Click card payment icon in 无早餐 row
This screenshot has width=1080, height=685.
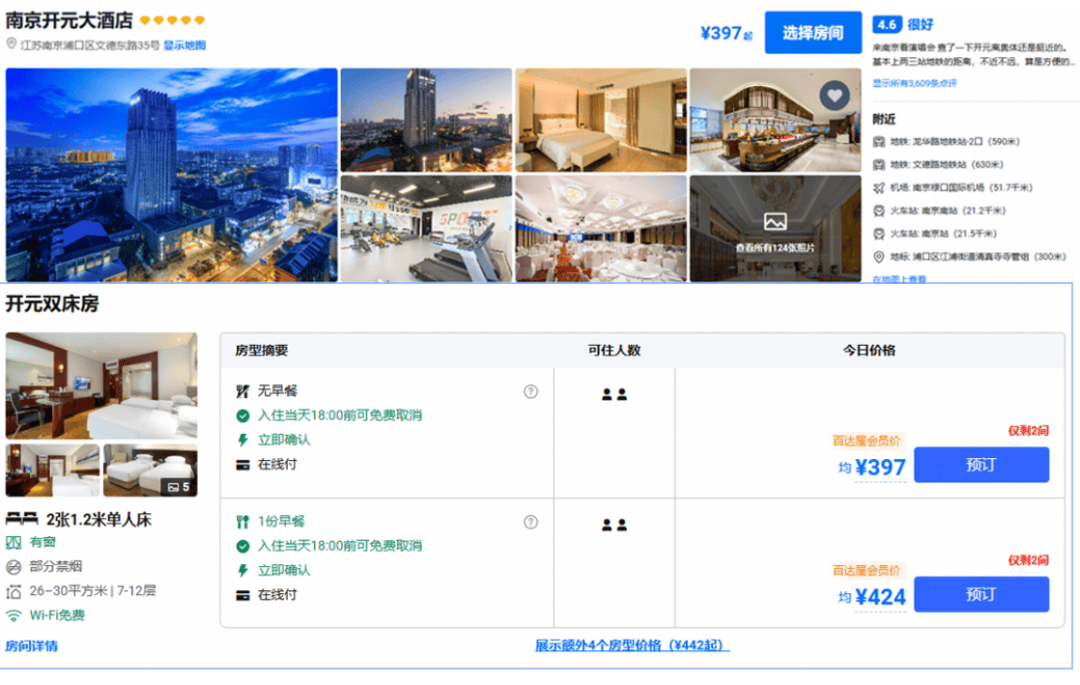coord(242,465)
